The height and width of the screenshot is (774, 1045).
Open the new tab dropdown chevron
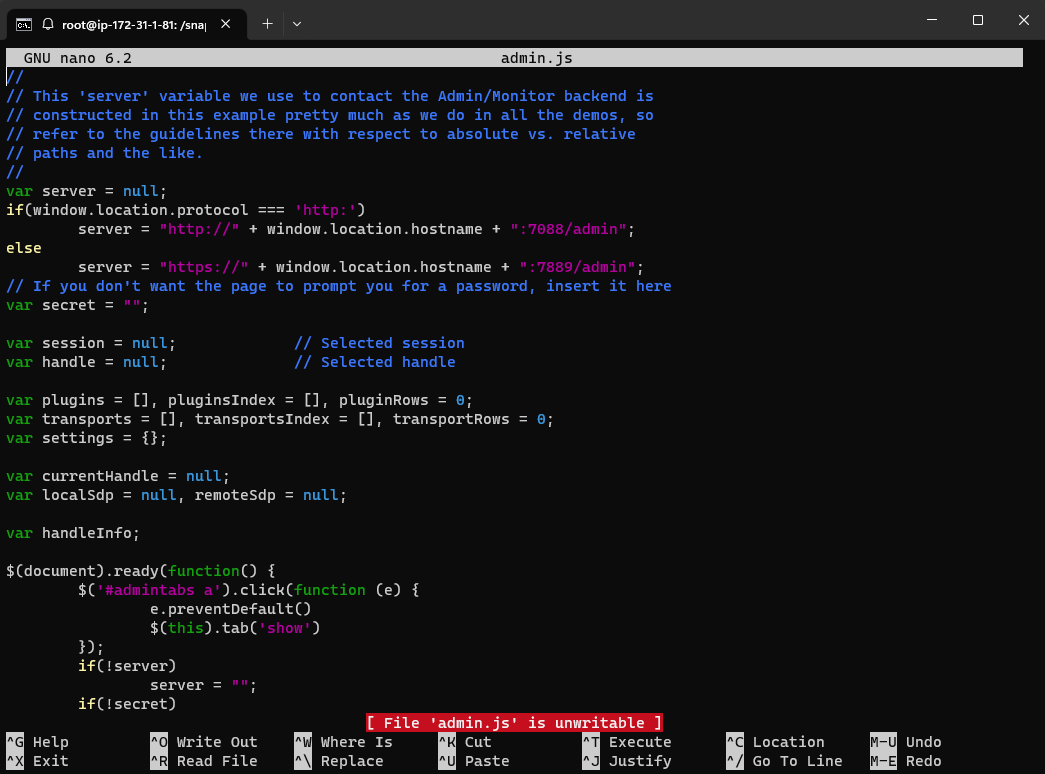(297, 24)
